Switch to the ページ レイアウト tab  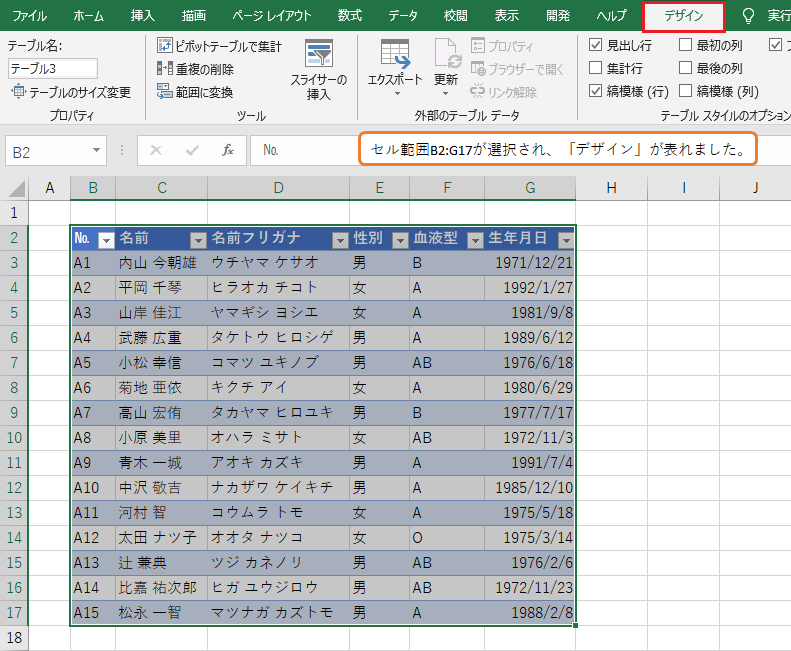[271, 16]
